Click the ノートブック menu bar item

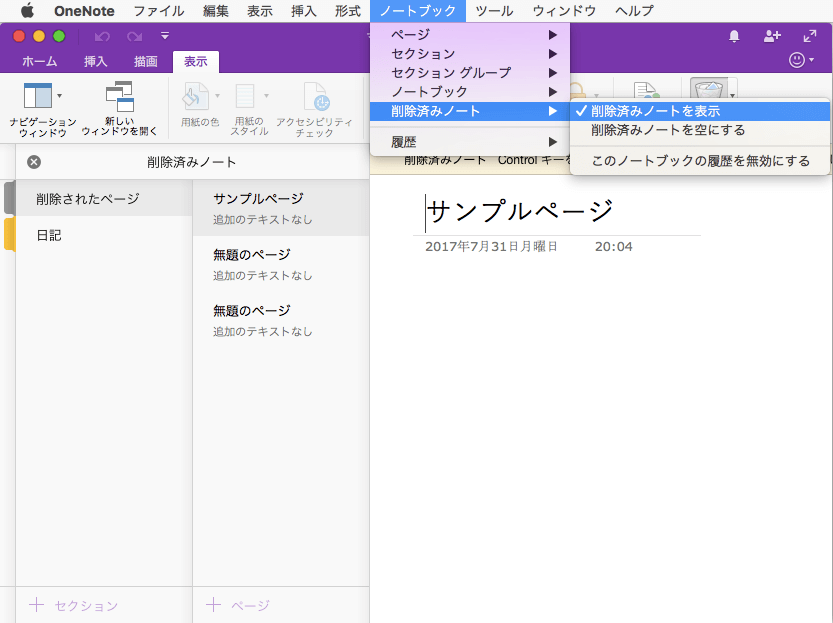coord(418,11)
